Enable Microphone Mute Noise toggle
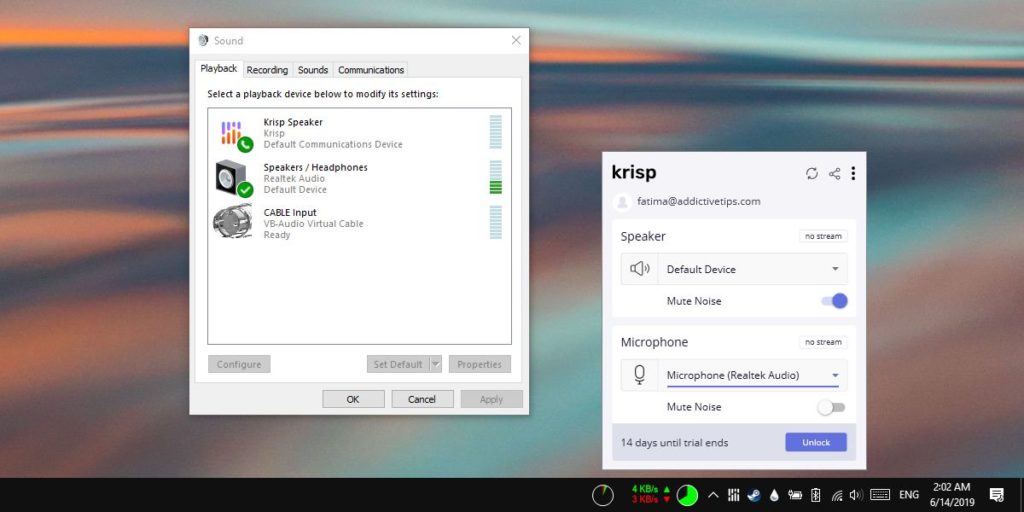Viewport: 1024px width, 512px height. click(831, 407)
